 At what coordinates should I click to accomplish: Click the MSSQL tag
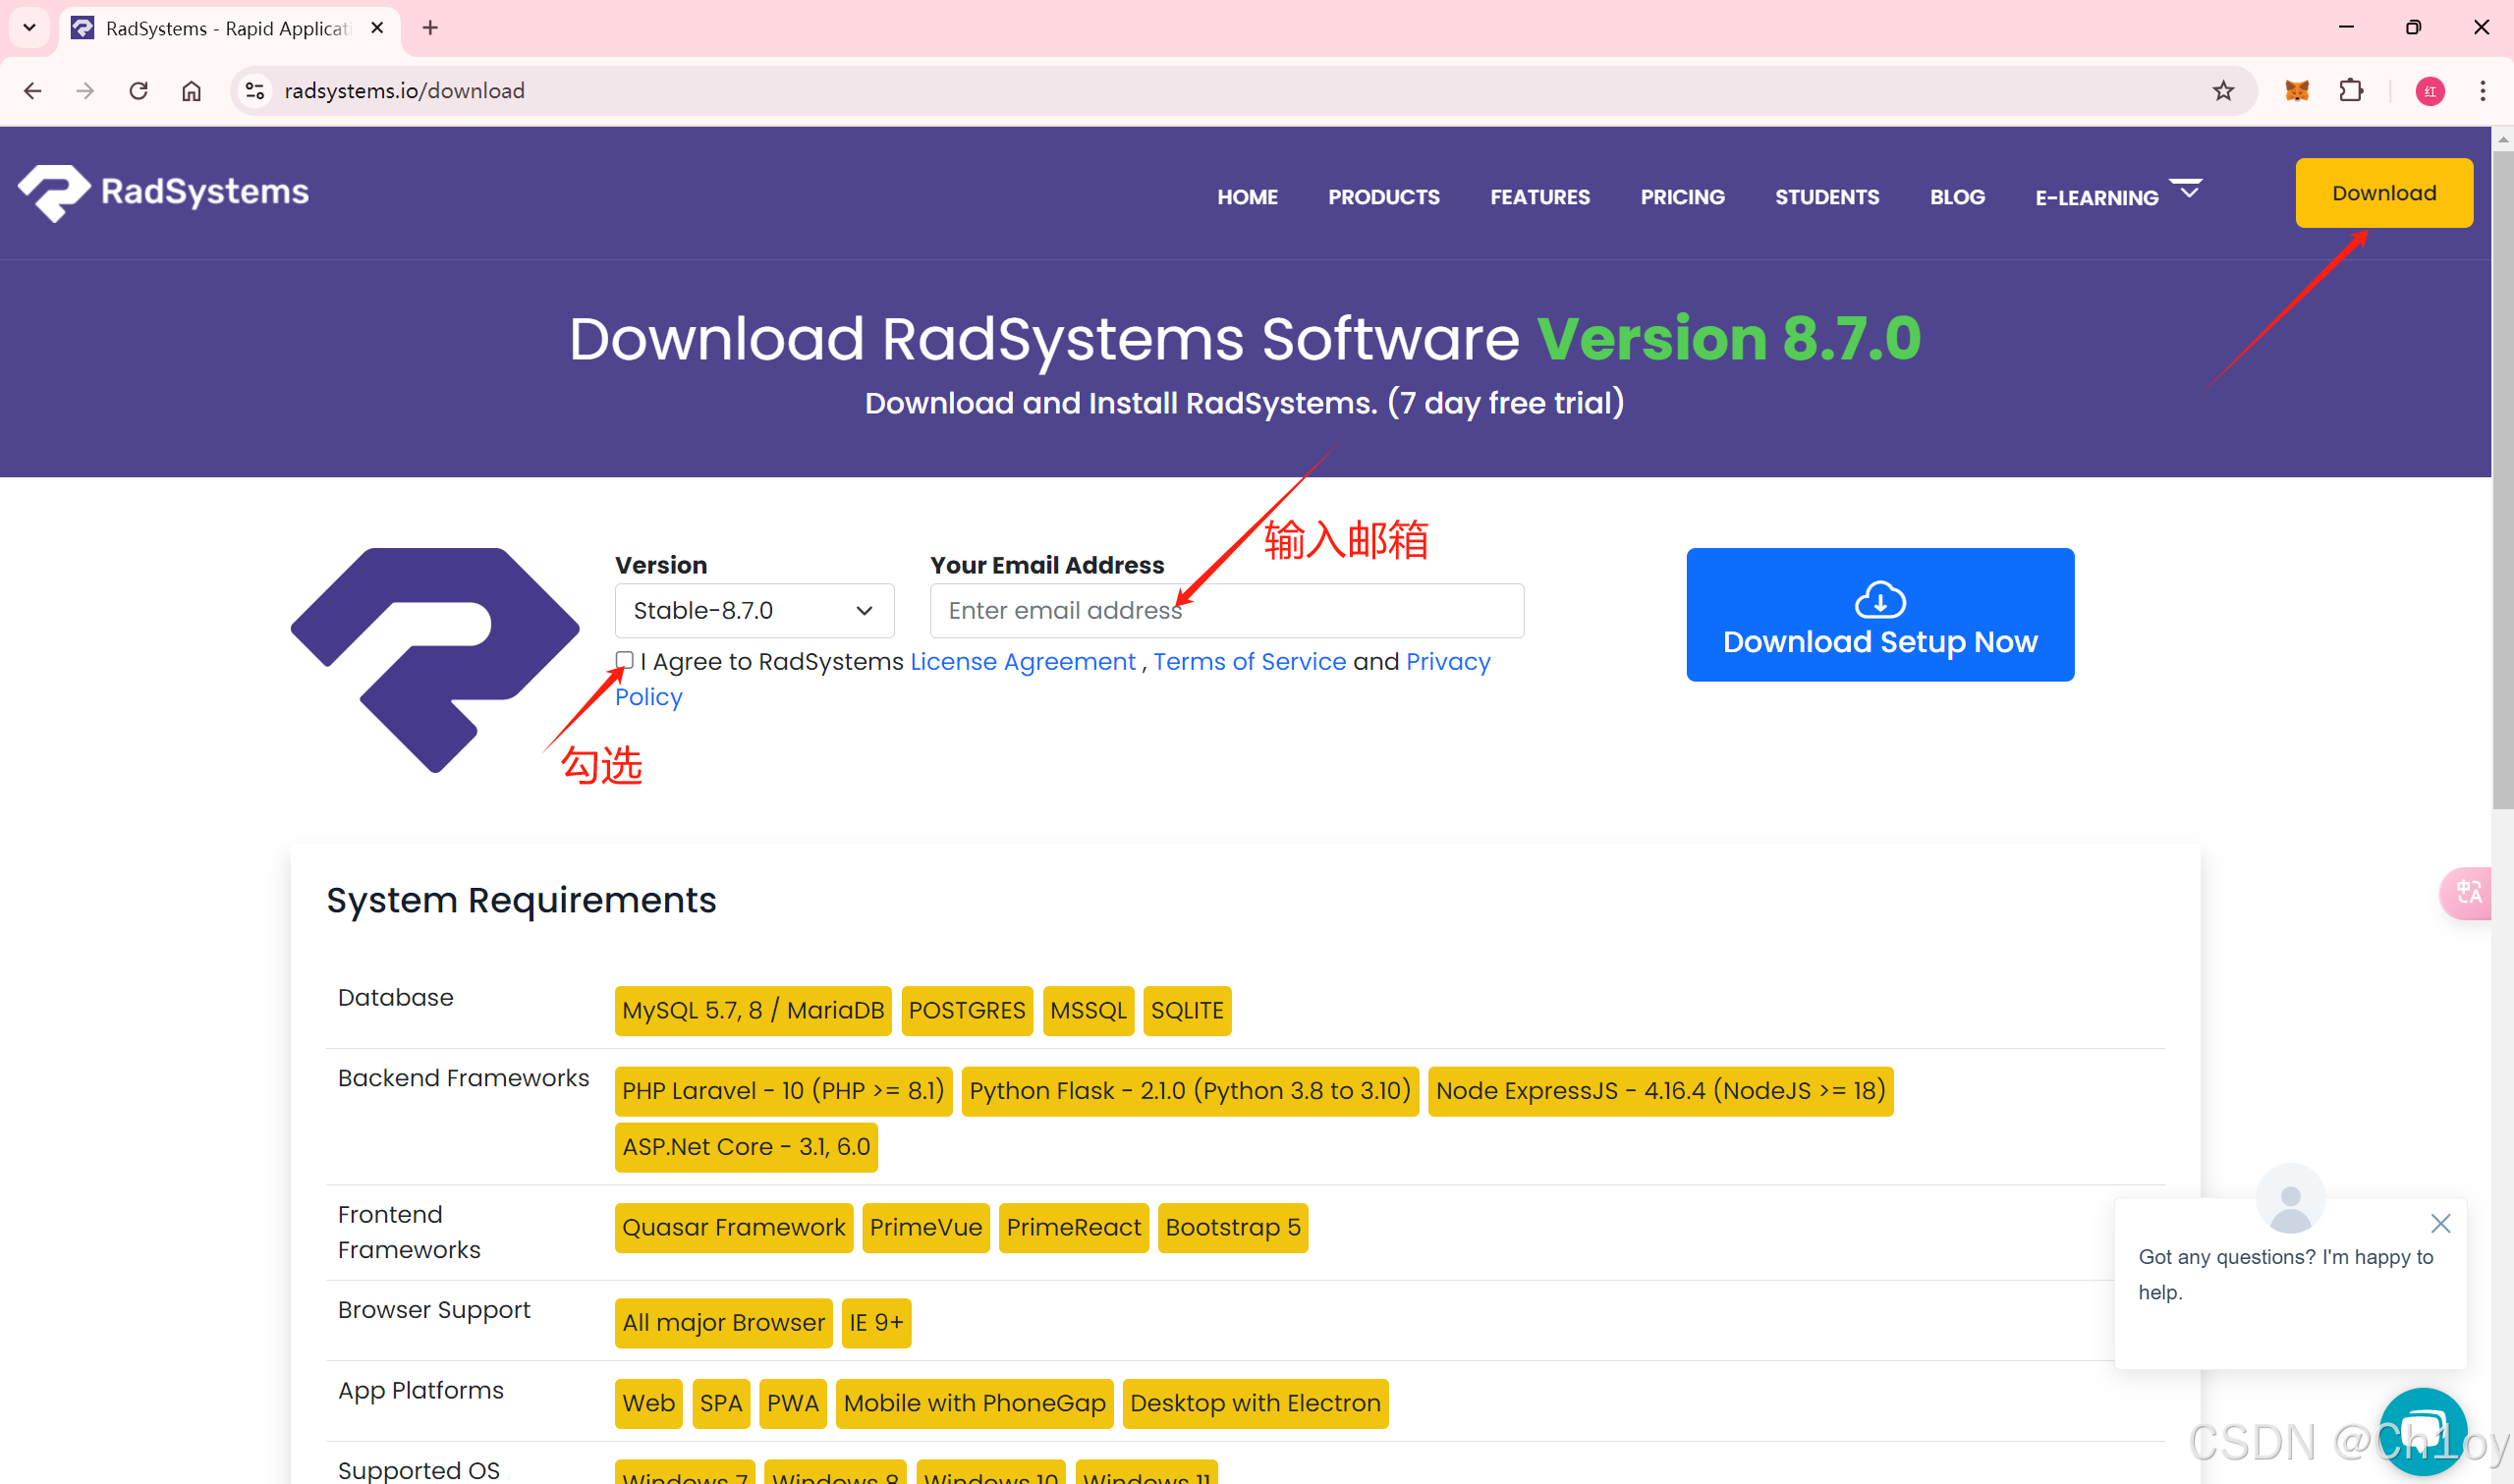click(1088, 1010)
